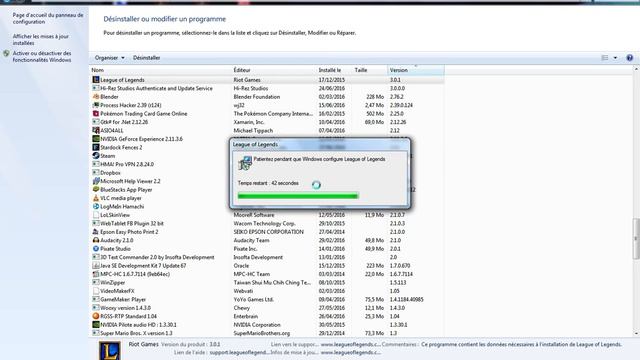Sort by the Nom column header
The height and width of the screenshot is (360, 640).
pos(161,70)
